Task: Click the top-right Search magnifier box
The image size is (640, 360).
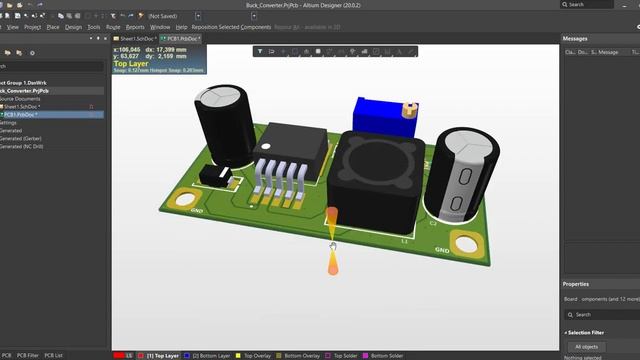Action: point(587,4)
